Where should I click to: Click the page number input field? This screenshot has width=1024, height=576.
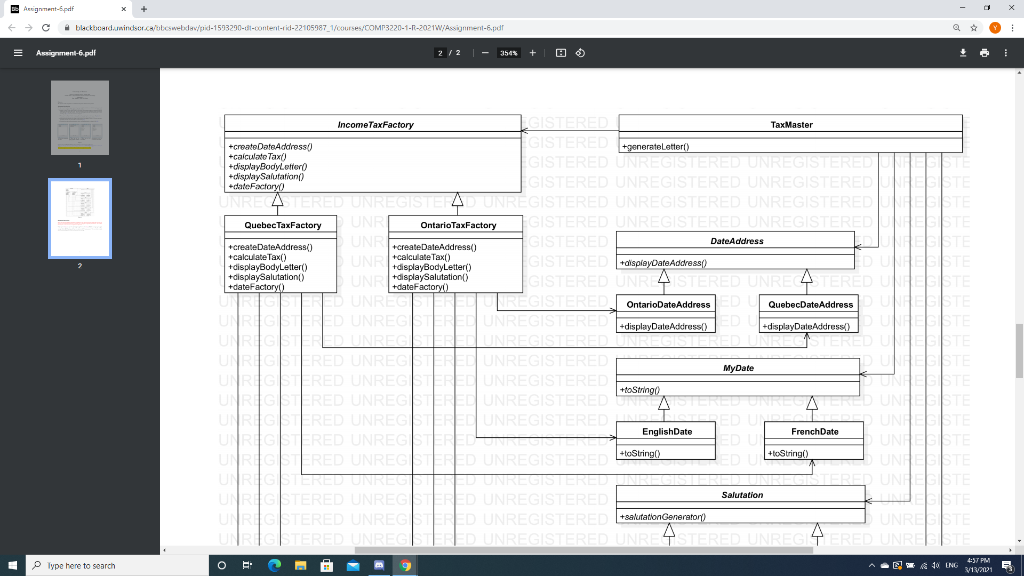click(440, 53)
